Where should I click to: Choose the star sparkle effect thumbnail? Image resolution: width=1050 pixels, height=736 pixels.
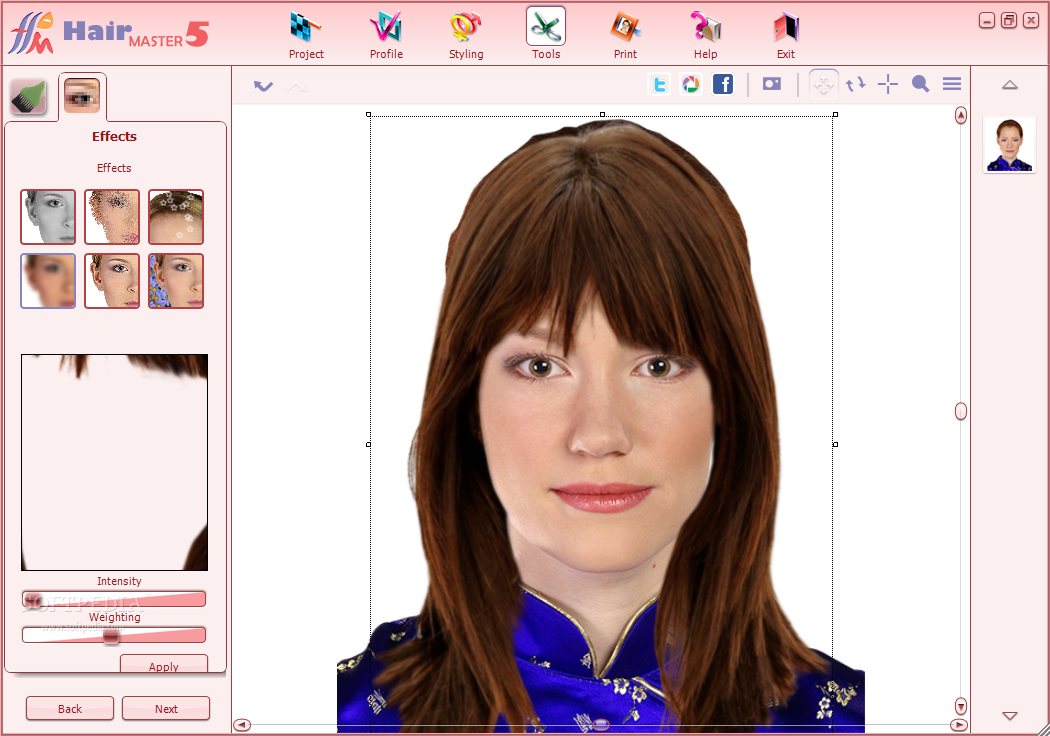176,217
